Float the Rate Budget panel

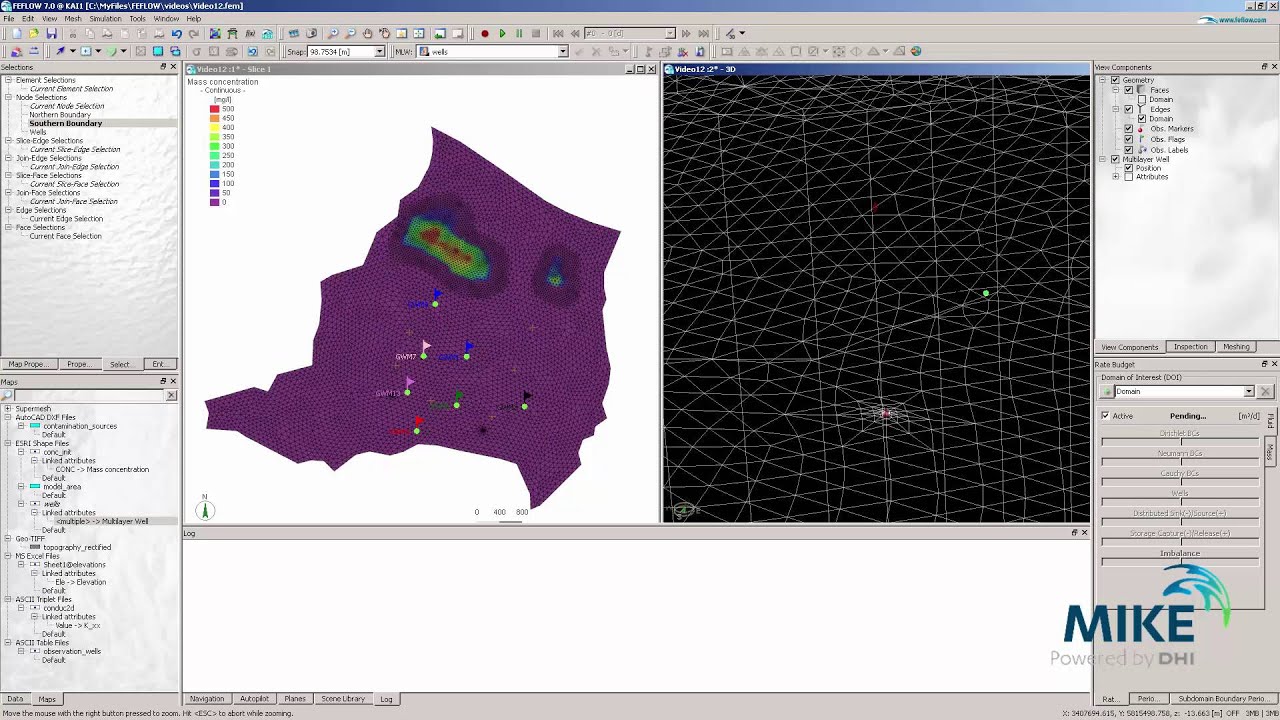[x=1264, y=364]
